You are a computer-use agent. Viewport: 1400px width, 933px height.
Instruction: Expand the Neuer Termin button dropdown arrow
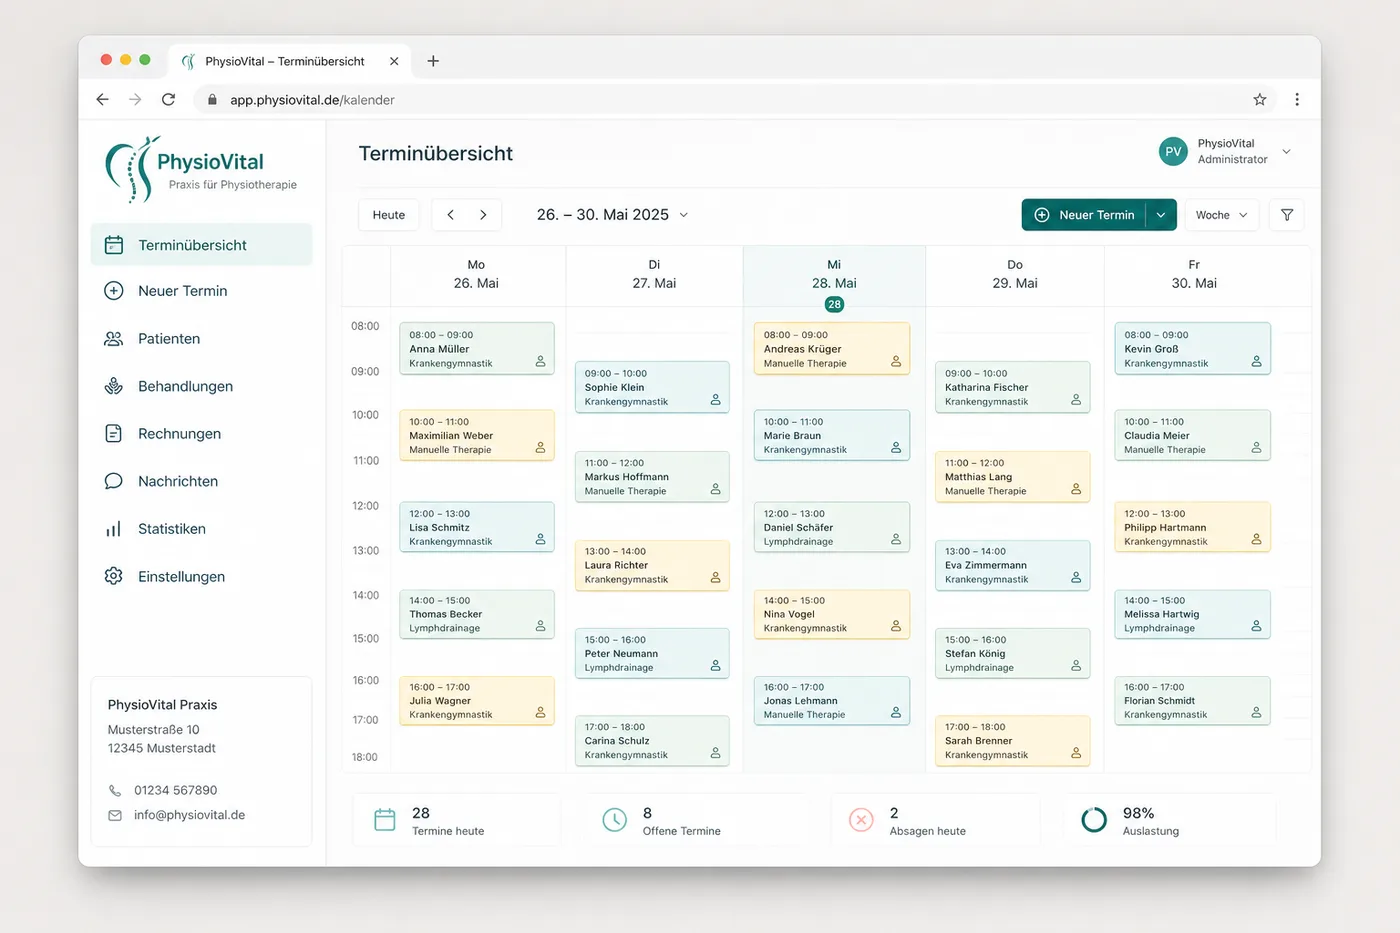pos(1161,215)
